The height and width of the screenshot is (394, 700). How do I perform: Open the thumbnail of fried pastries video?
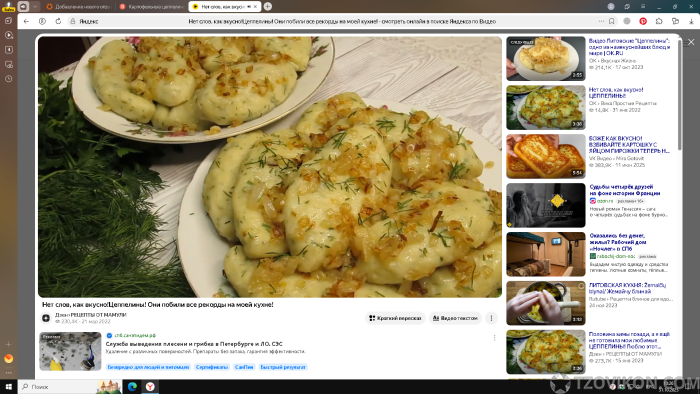(546, 156)
